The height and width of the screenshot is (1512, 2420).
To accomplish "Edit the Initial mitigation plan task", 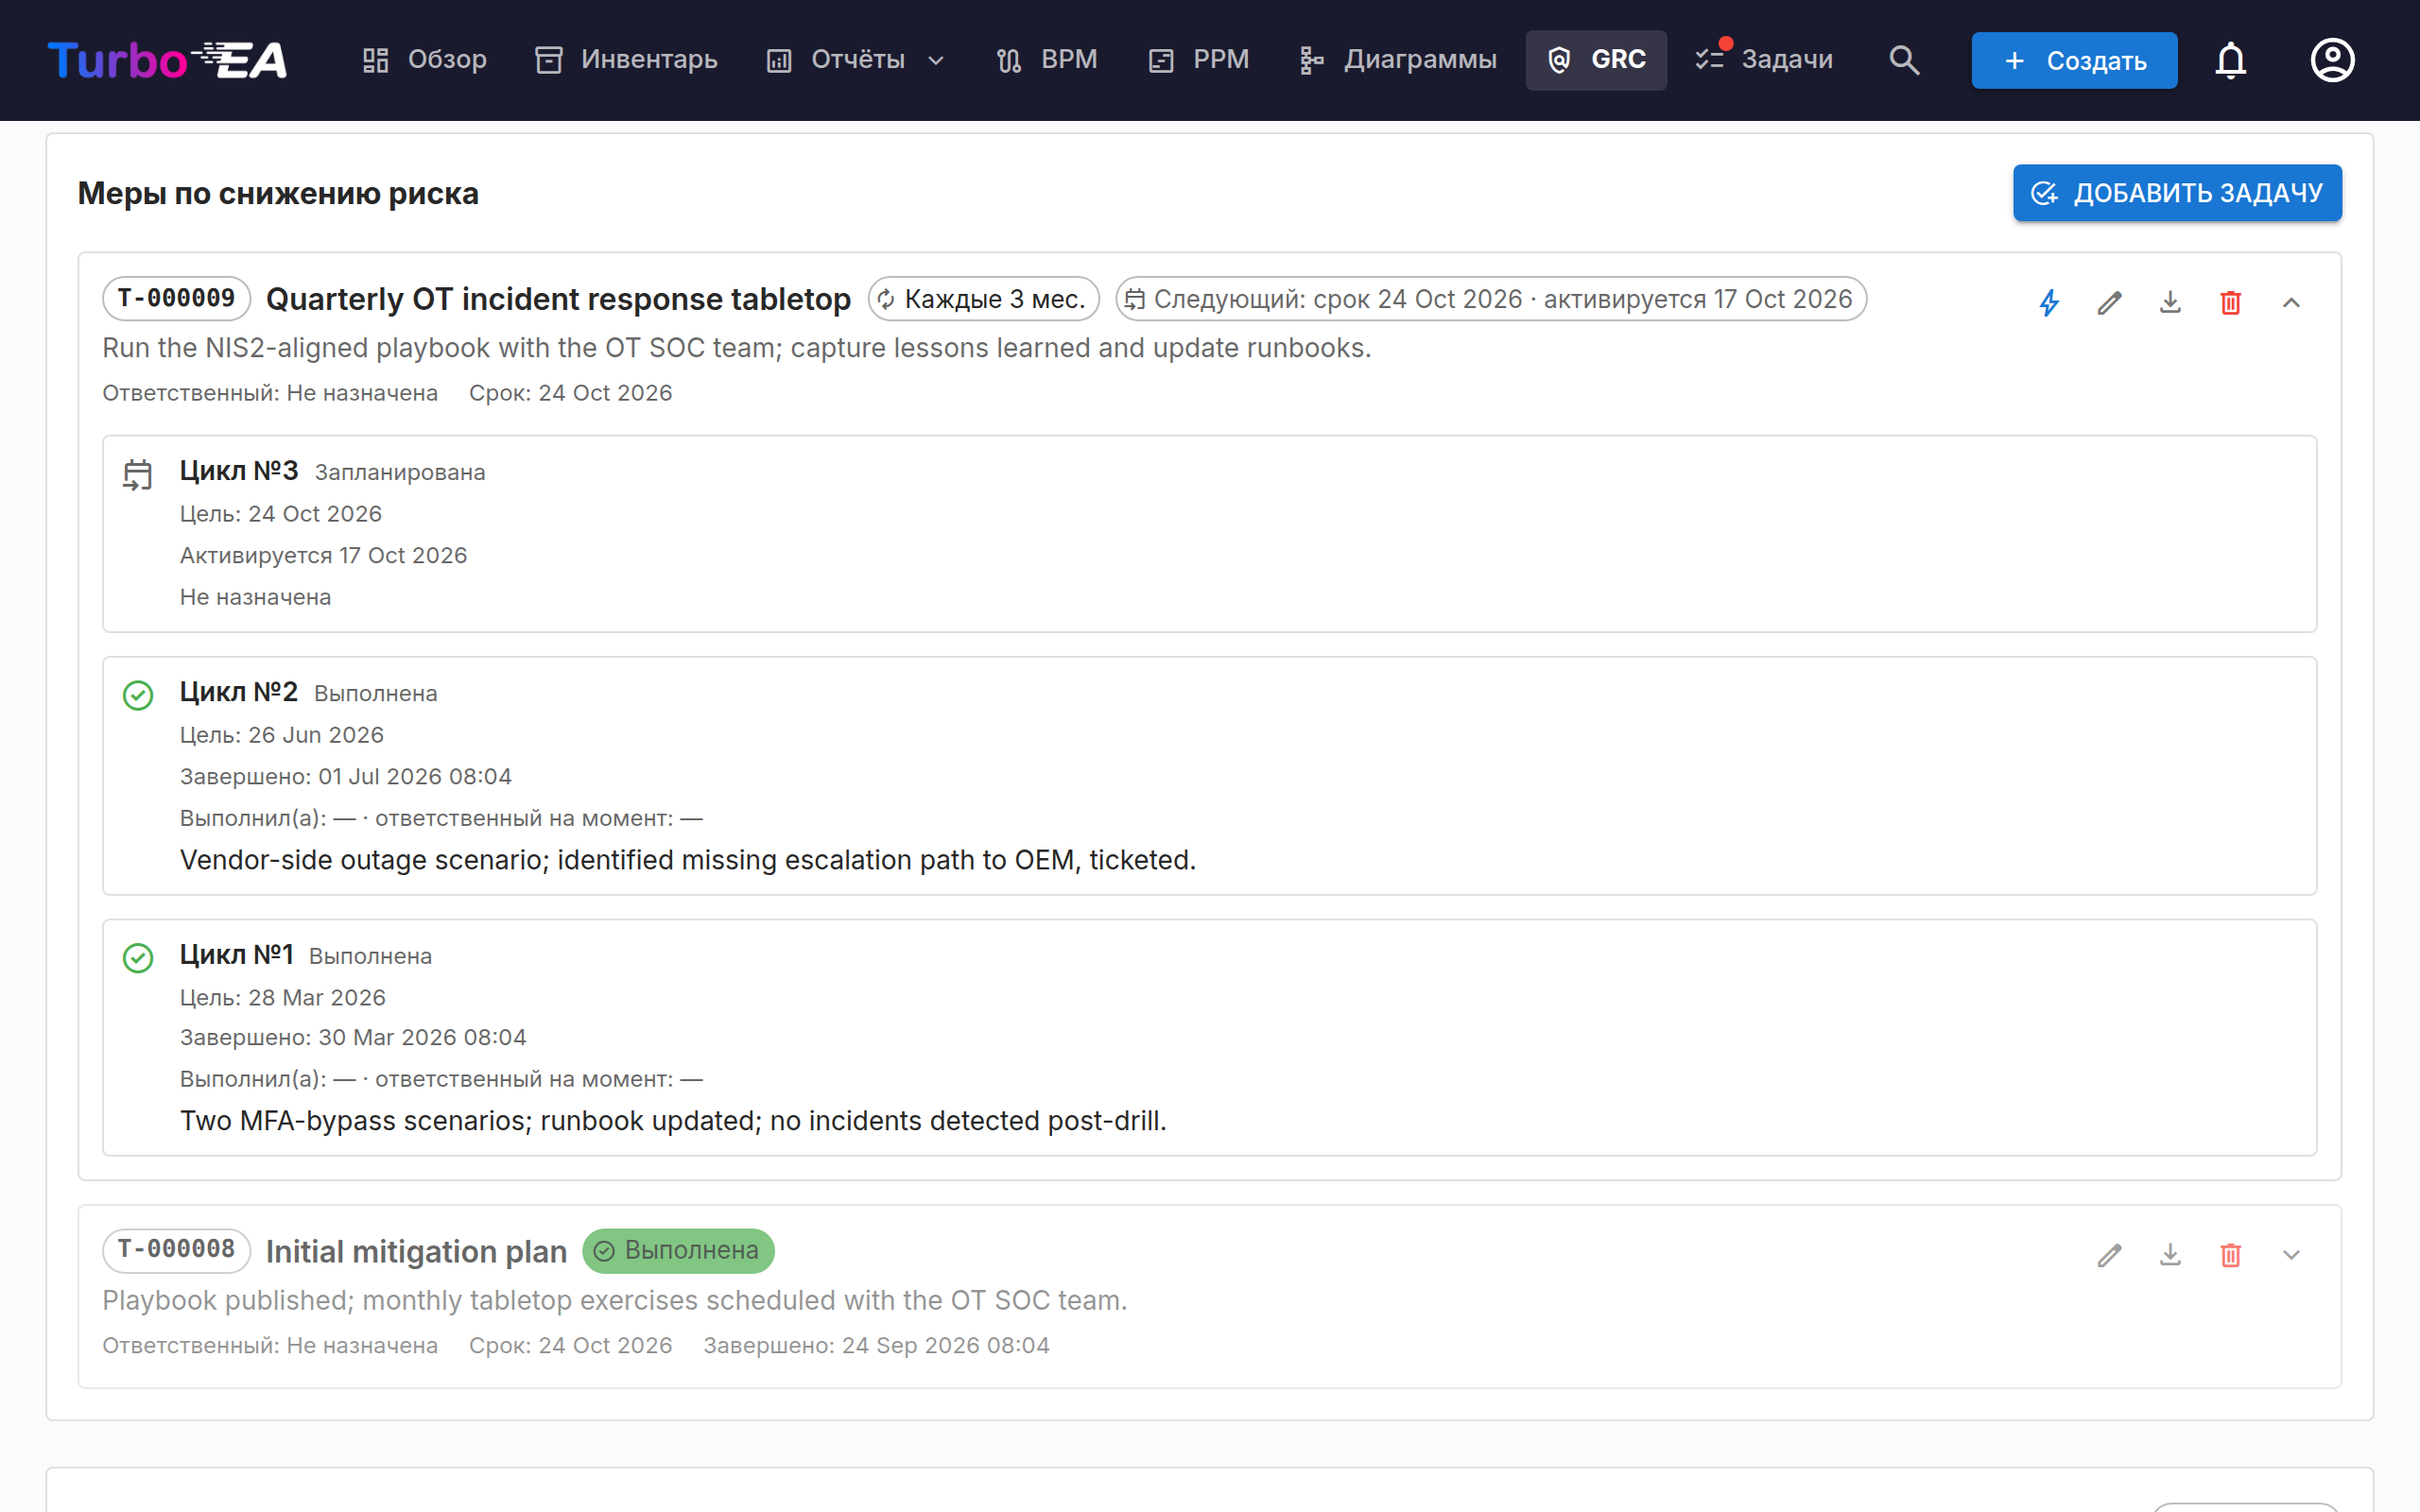I will [2109, 1254].
